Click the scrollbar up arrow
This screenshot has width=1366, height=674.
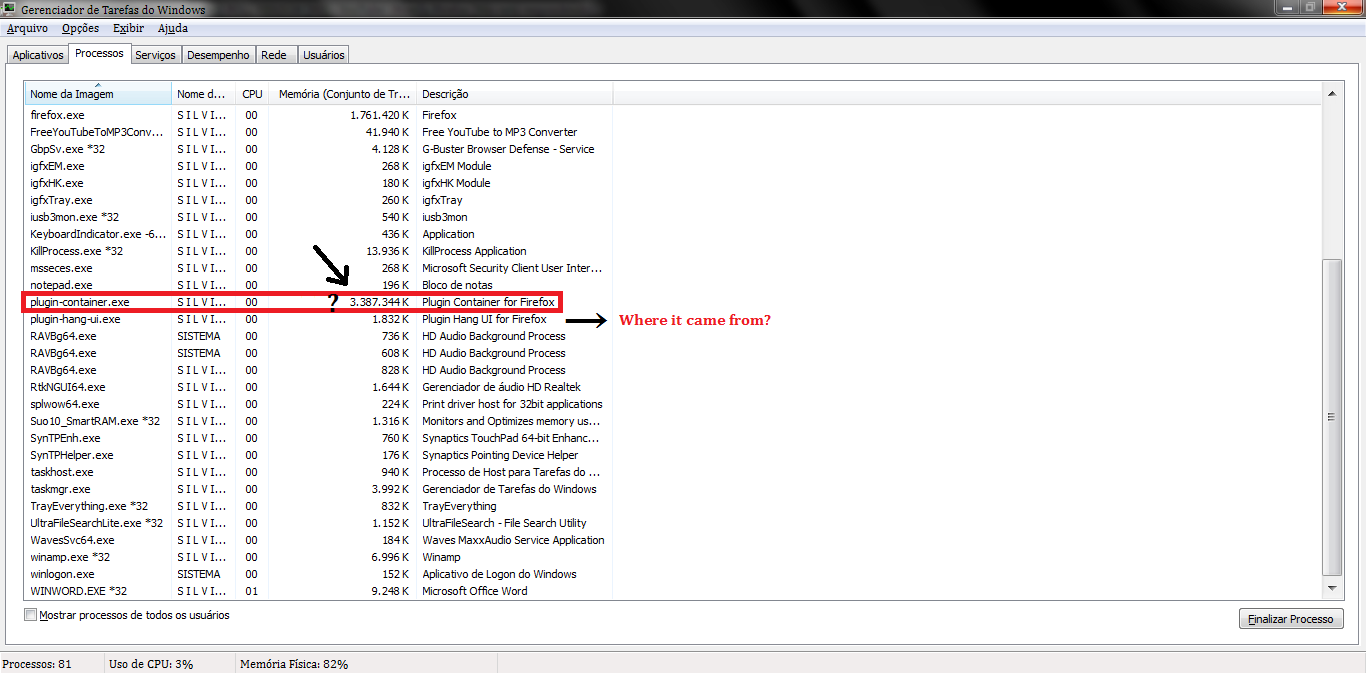click(1330, 93)
